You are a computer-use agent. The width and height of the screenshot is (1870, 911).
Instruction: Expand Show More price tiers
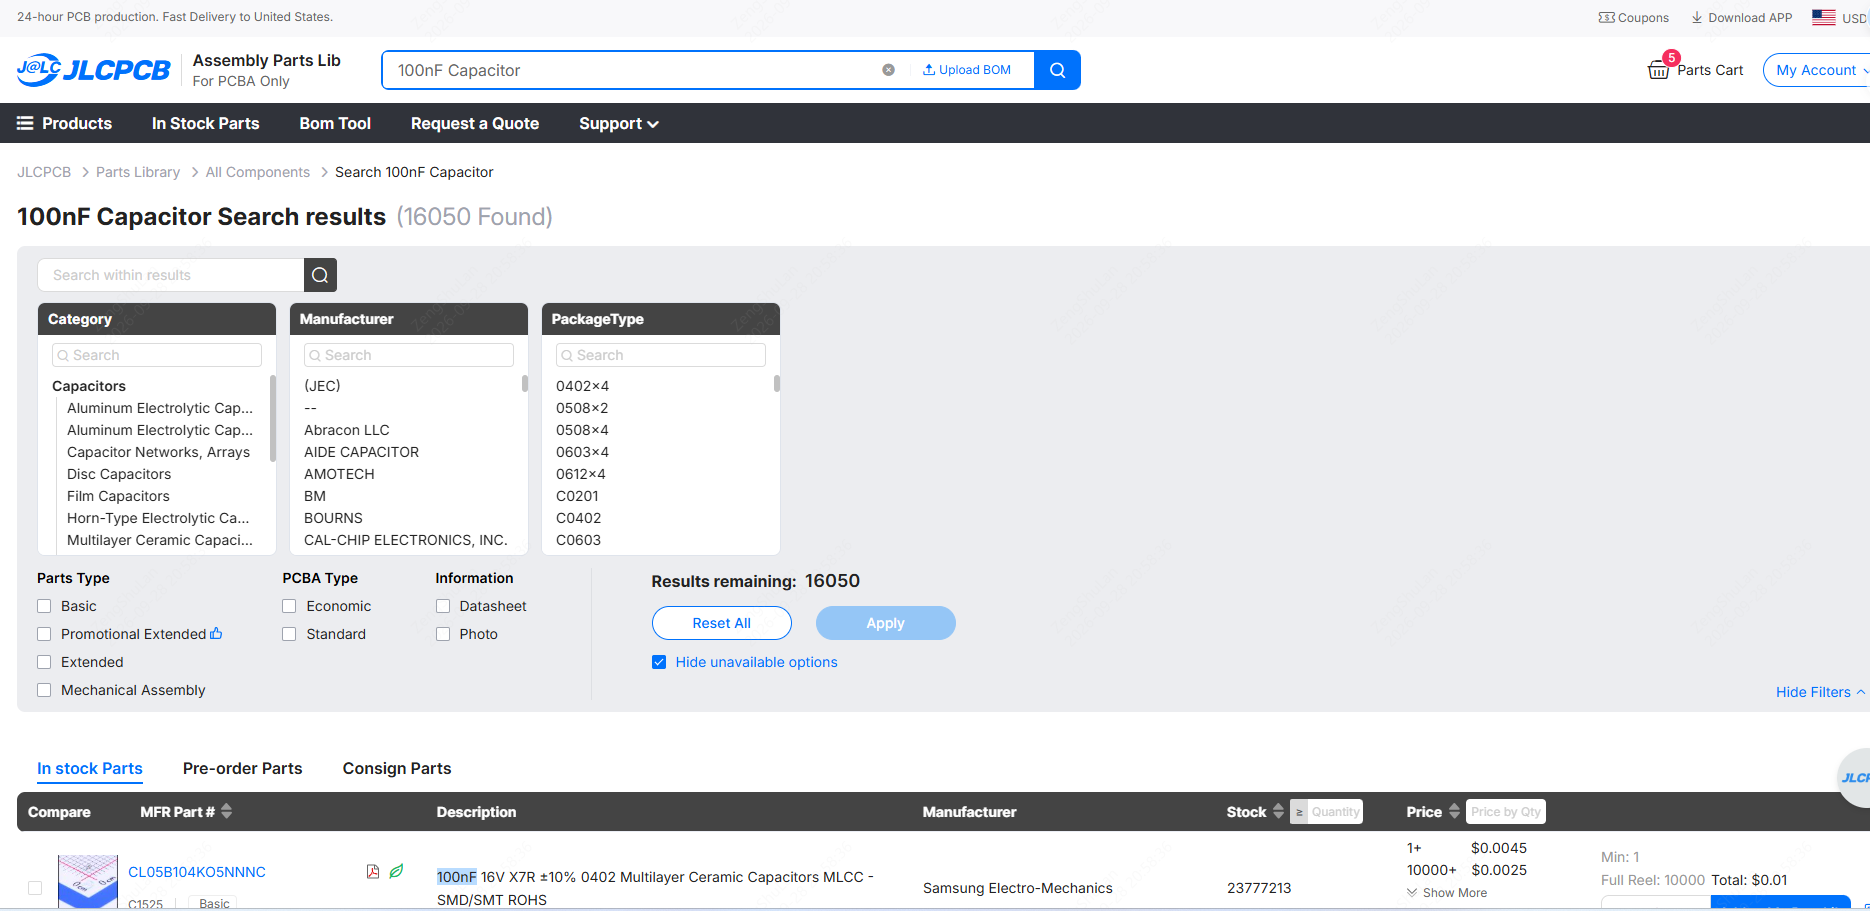click(1447, 893)
